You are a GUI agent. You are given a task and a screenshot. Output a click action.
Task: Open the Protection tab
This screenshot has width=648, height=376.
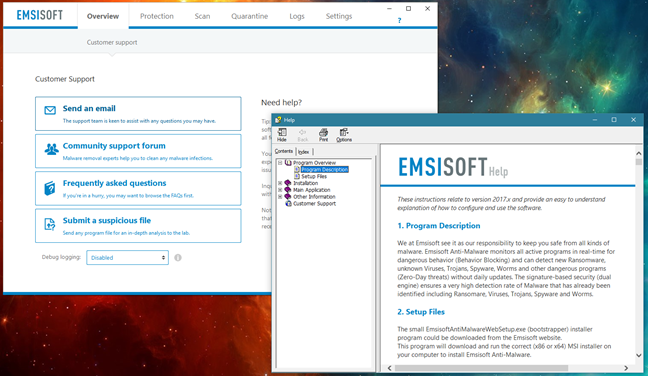pyautogui.click(x=157, y=16)
